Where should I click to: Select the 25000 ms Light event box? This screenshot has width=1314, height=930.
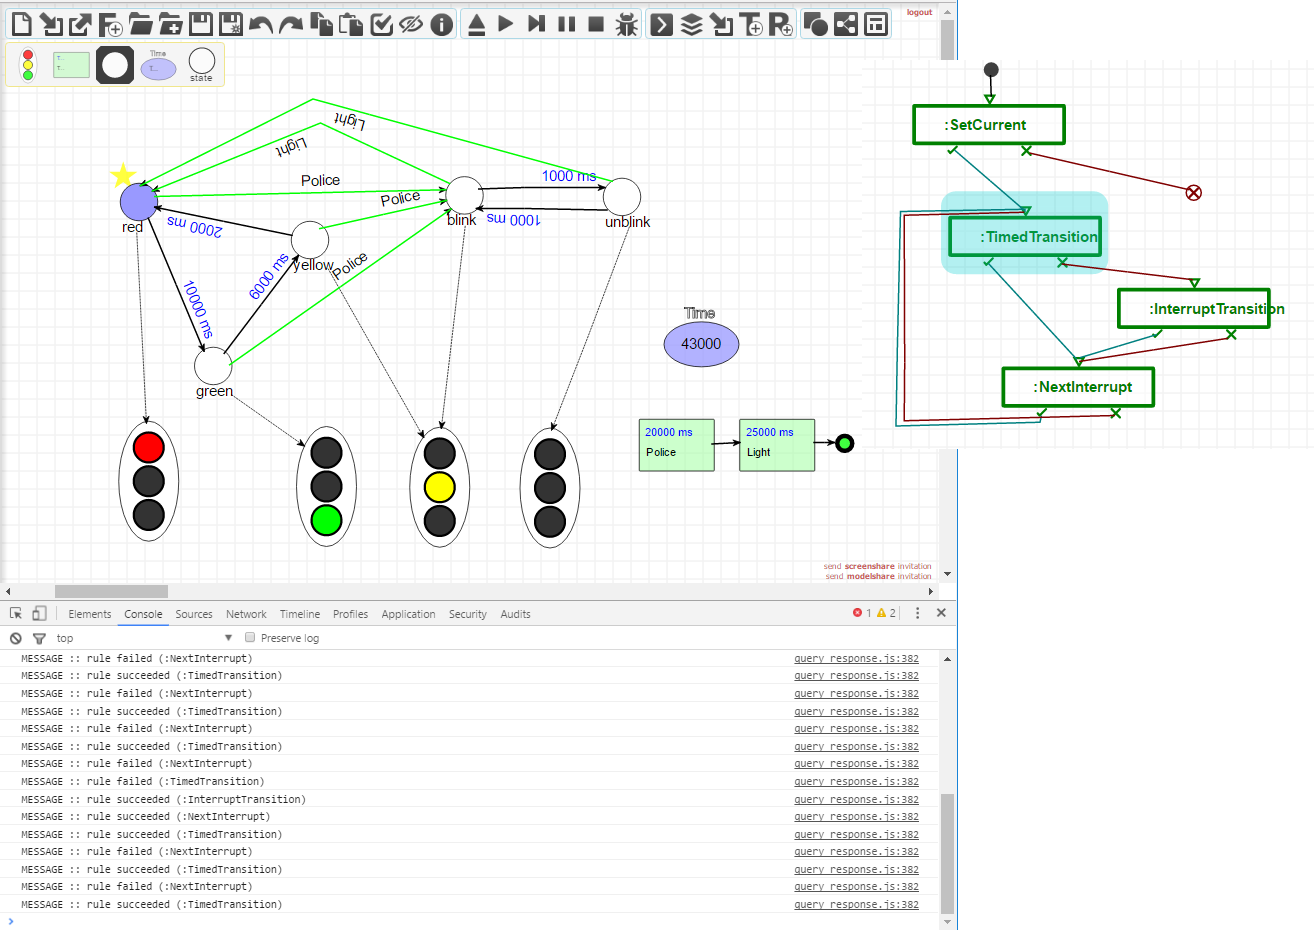[777, 445]
